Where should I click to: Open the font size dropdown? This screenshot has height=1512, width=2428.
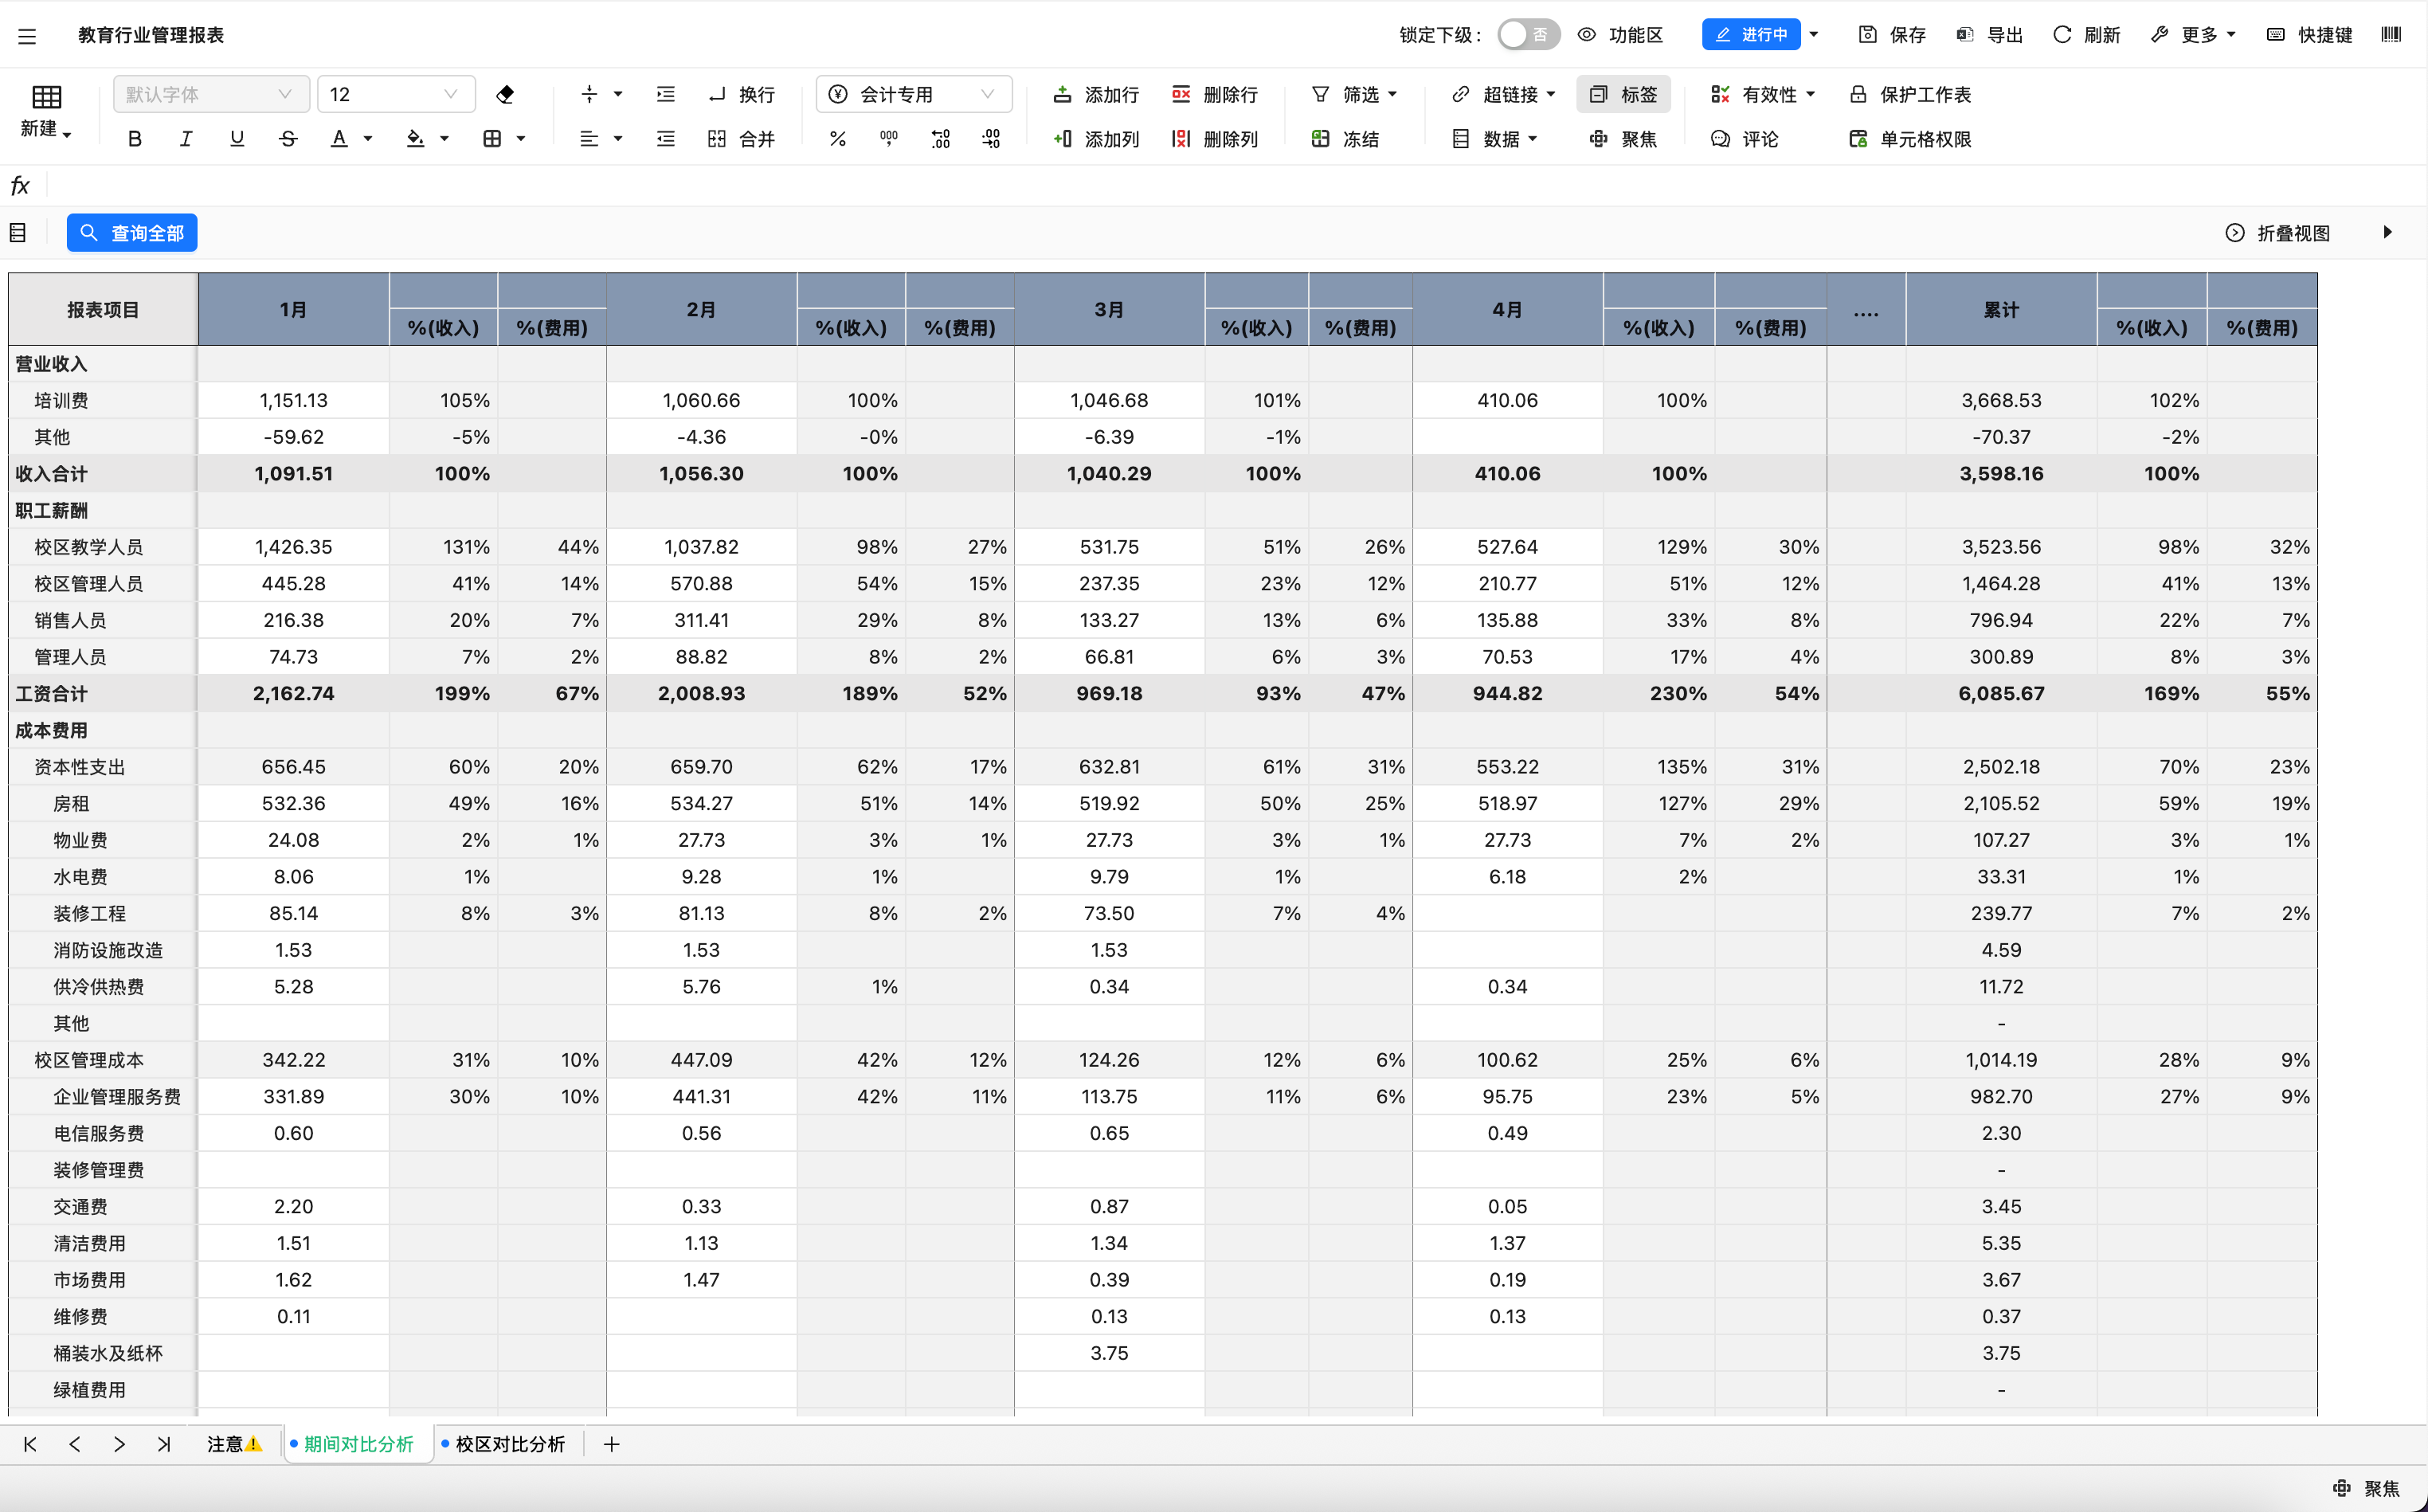coord(396,94)
